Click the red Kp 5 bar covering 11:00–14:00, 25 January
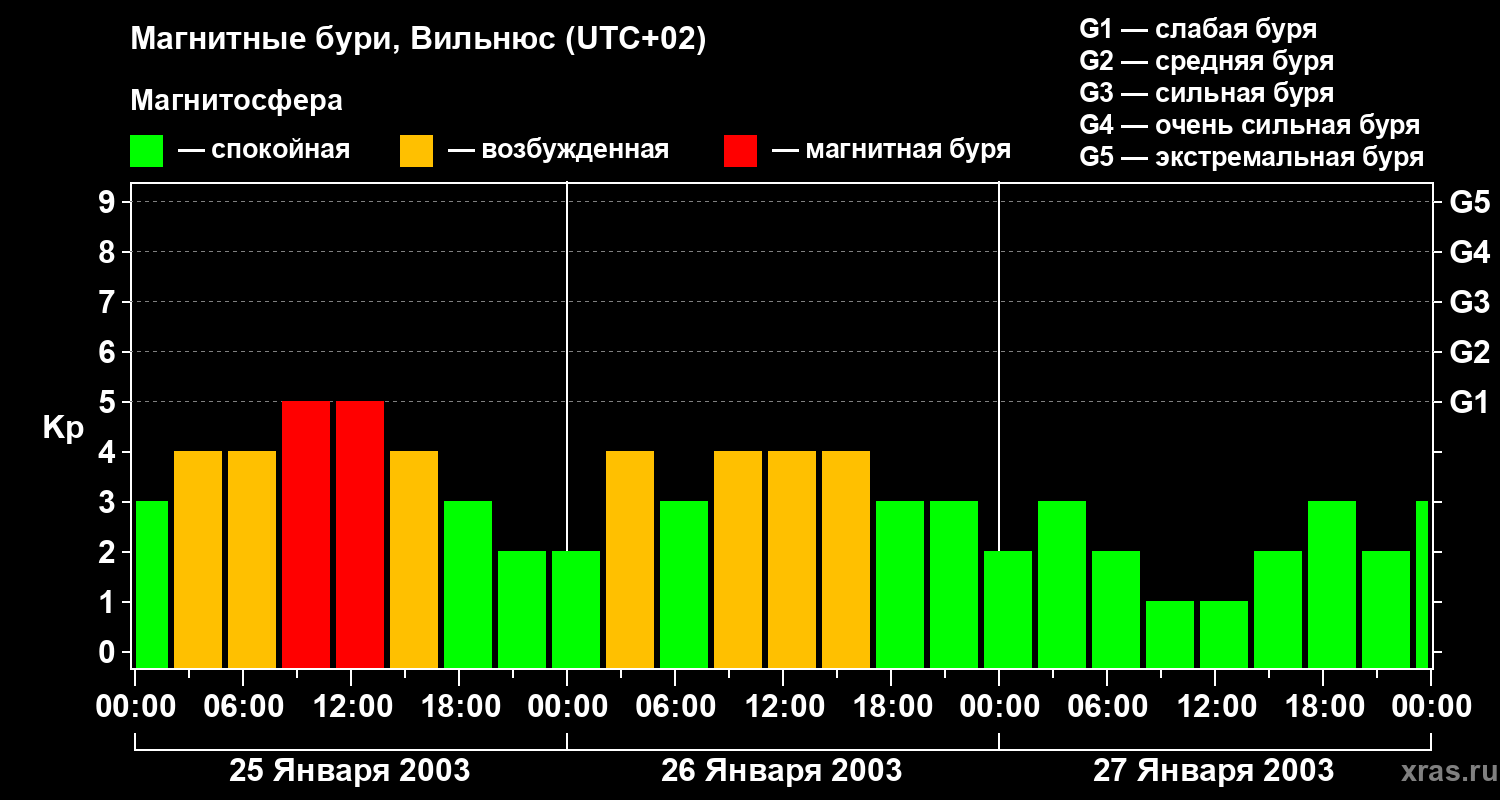 (360, 535)
